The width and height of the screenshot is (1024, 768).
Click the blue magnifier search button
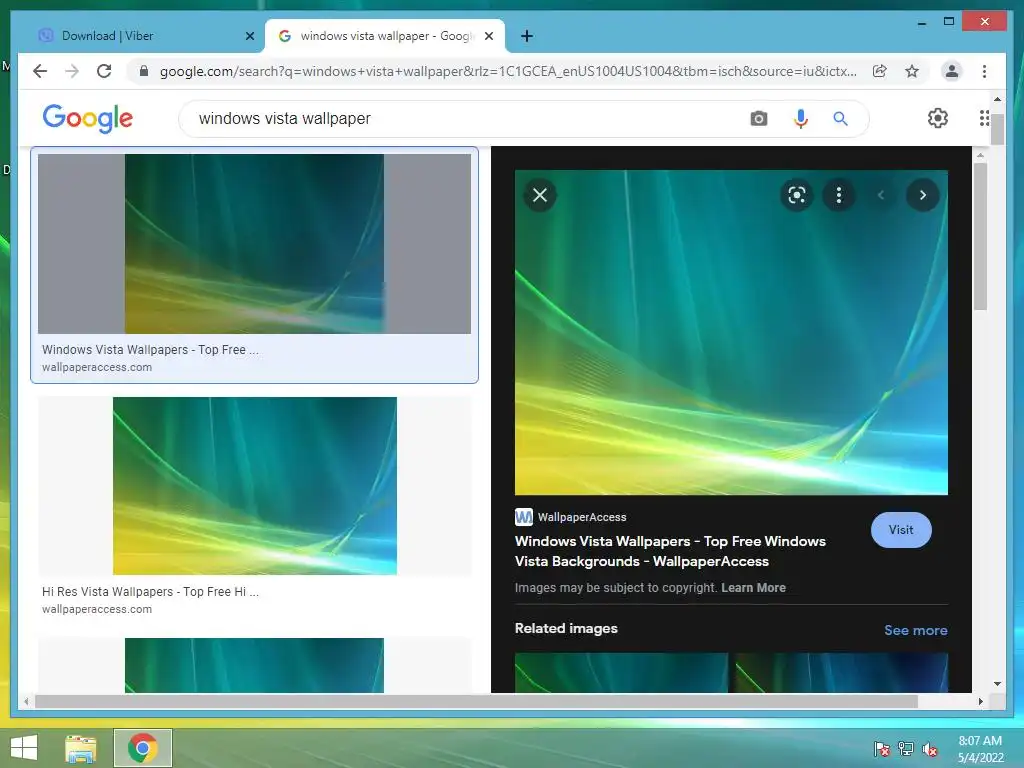coord(840,118)
